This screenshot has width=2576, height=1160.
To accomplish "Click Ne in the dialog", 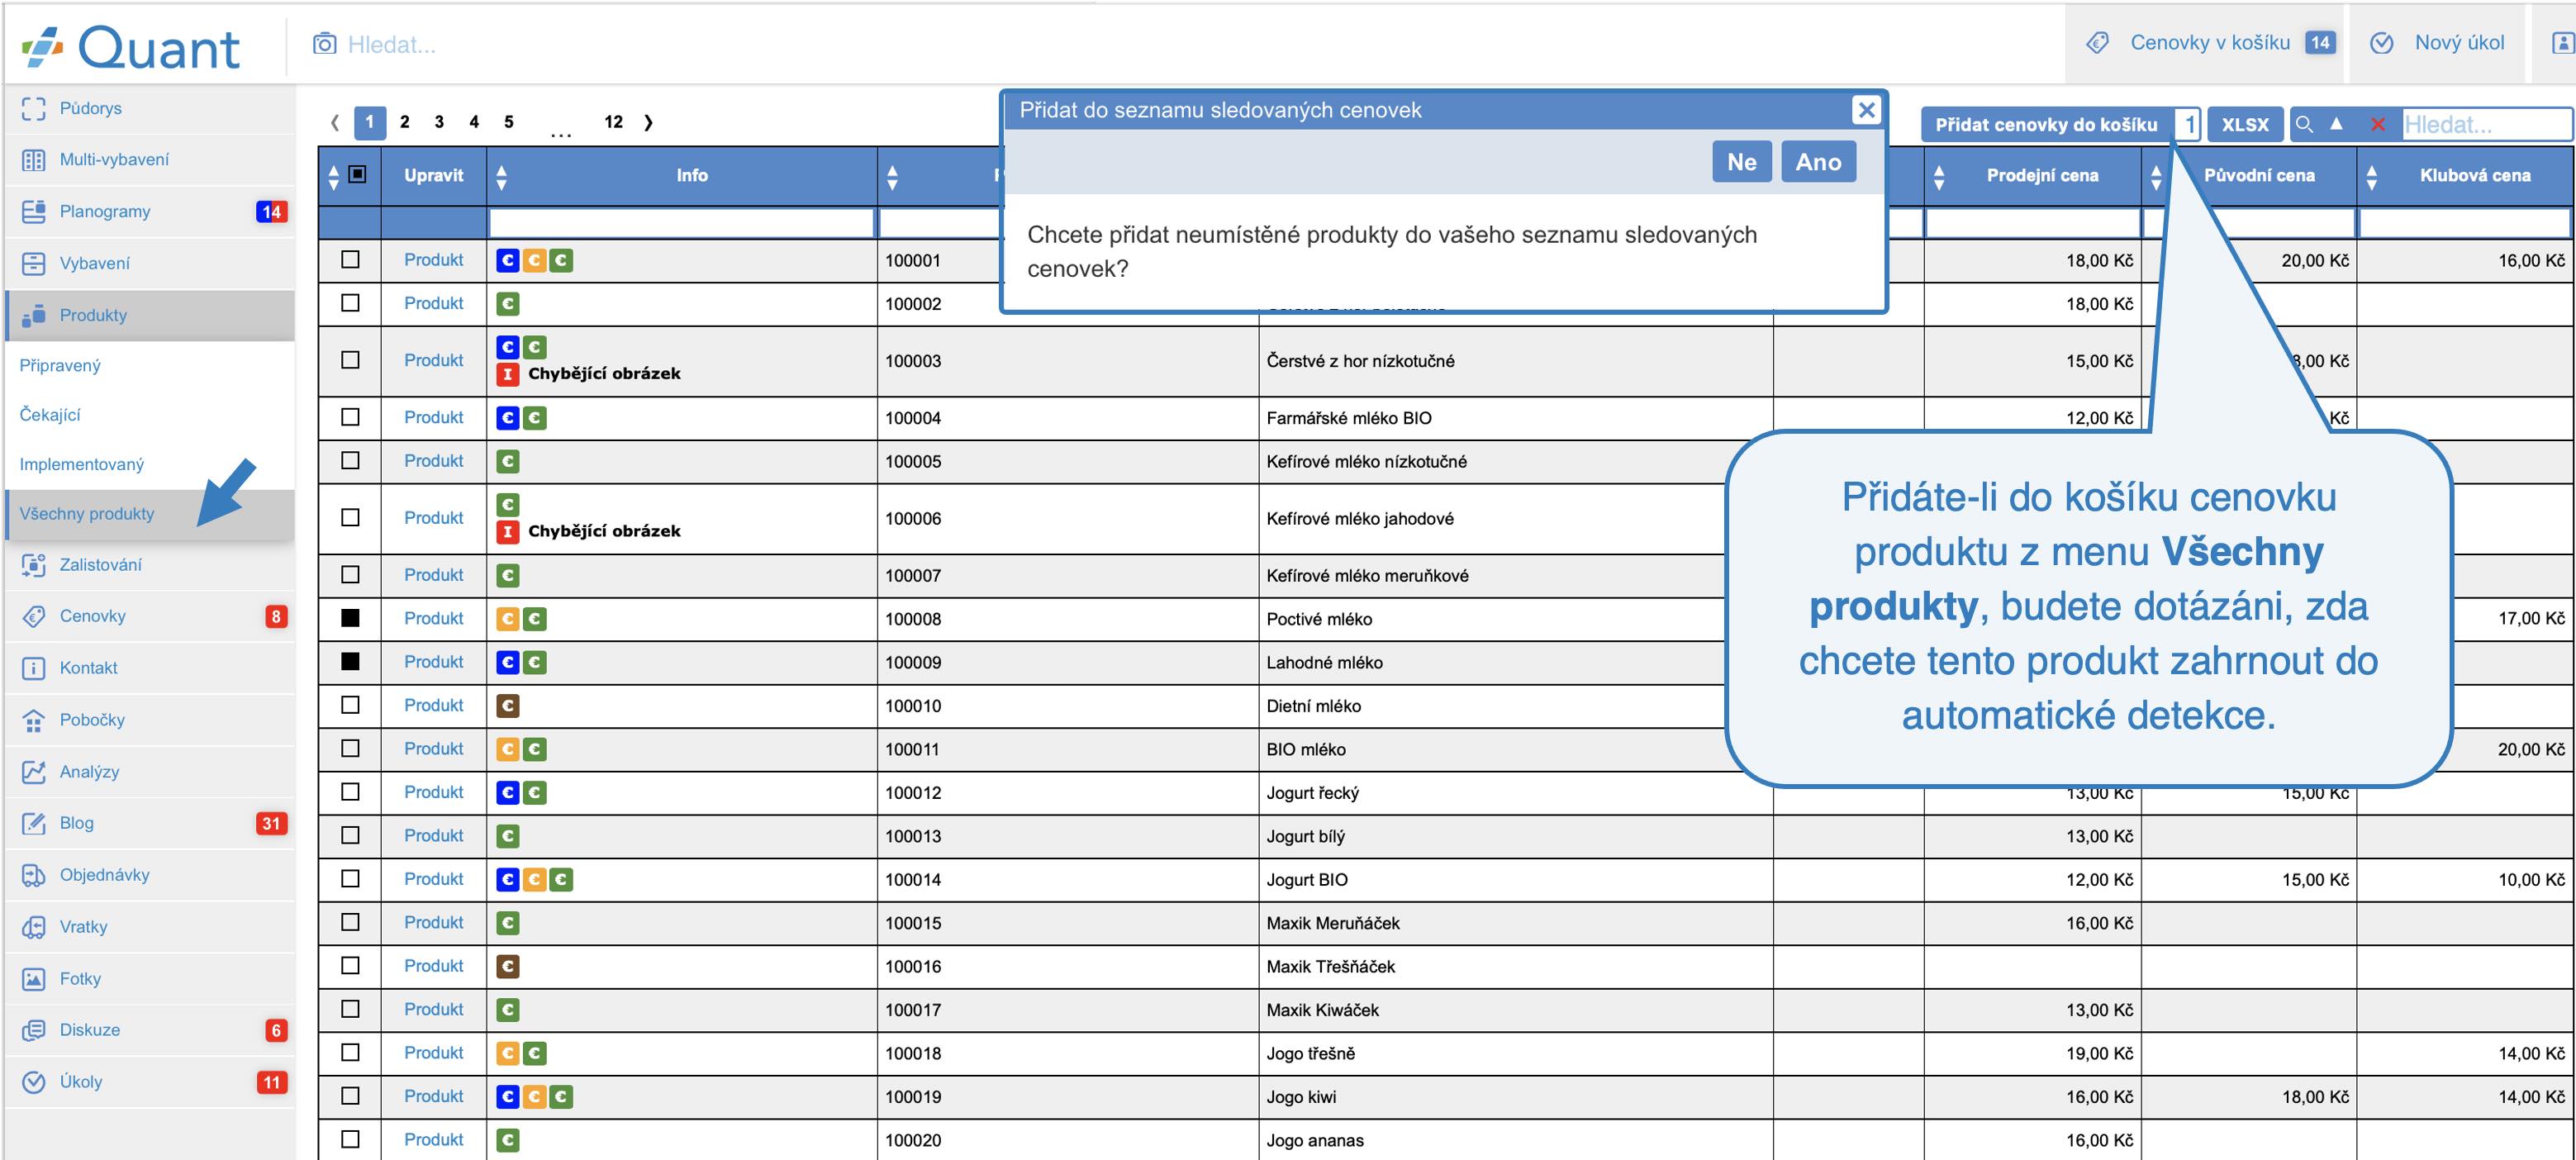I will [x=1741, y=162].
